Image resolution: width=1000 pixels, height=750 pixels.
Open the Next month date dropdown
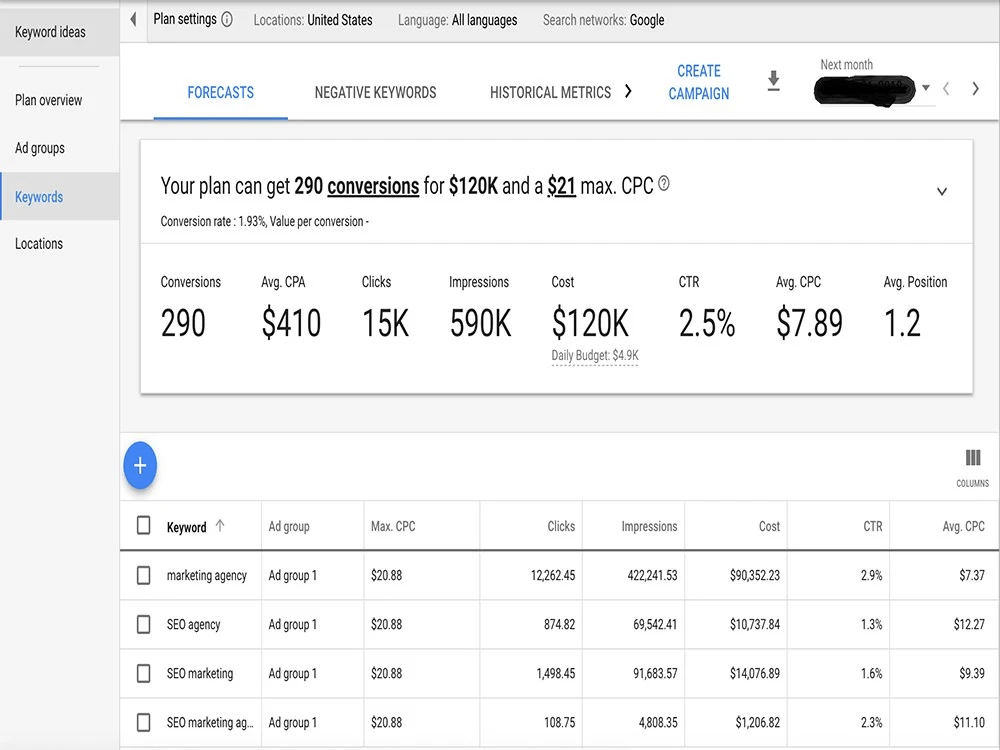pyautogui.click(x=925, y=88)
